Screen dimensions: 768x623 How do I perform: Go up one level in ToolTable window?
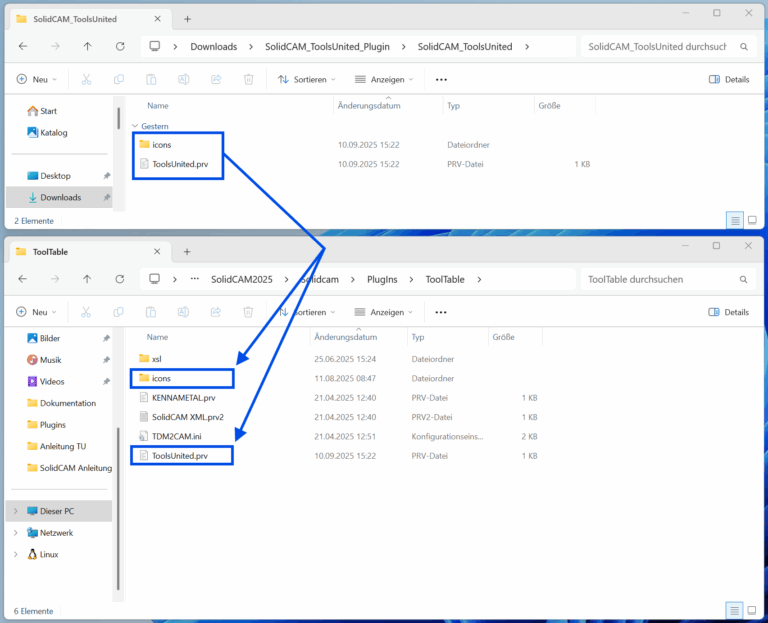pos(87,279)
